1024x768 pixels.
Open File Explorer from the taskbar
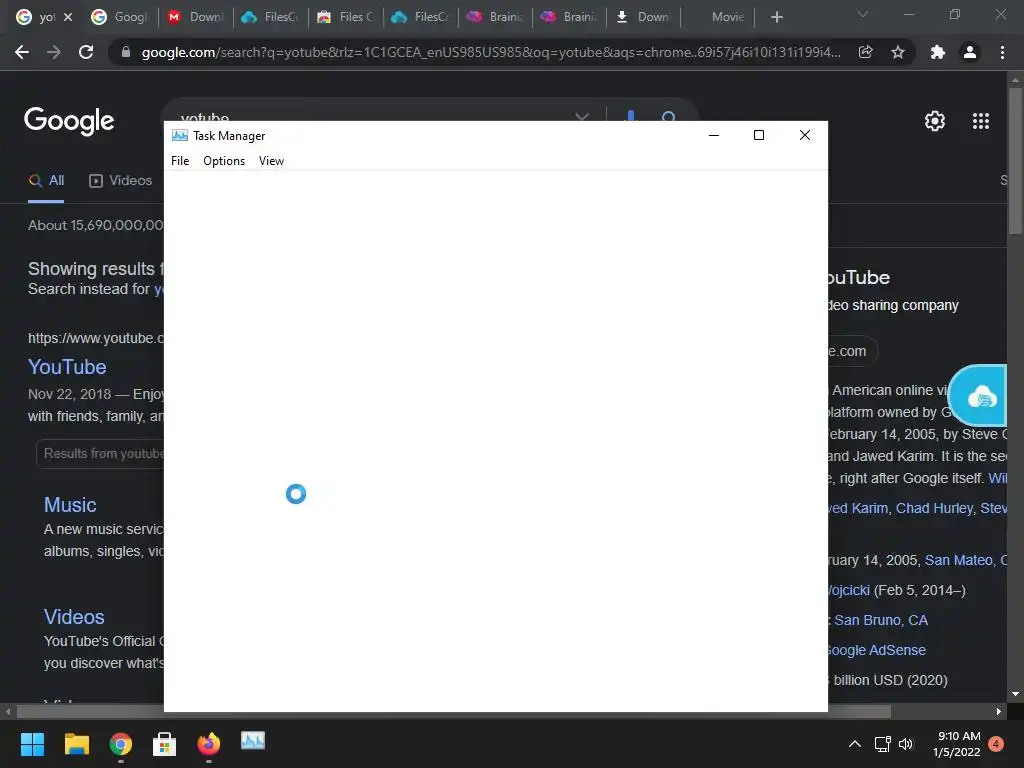click(76, 744)
